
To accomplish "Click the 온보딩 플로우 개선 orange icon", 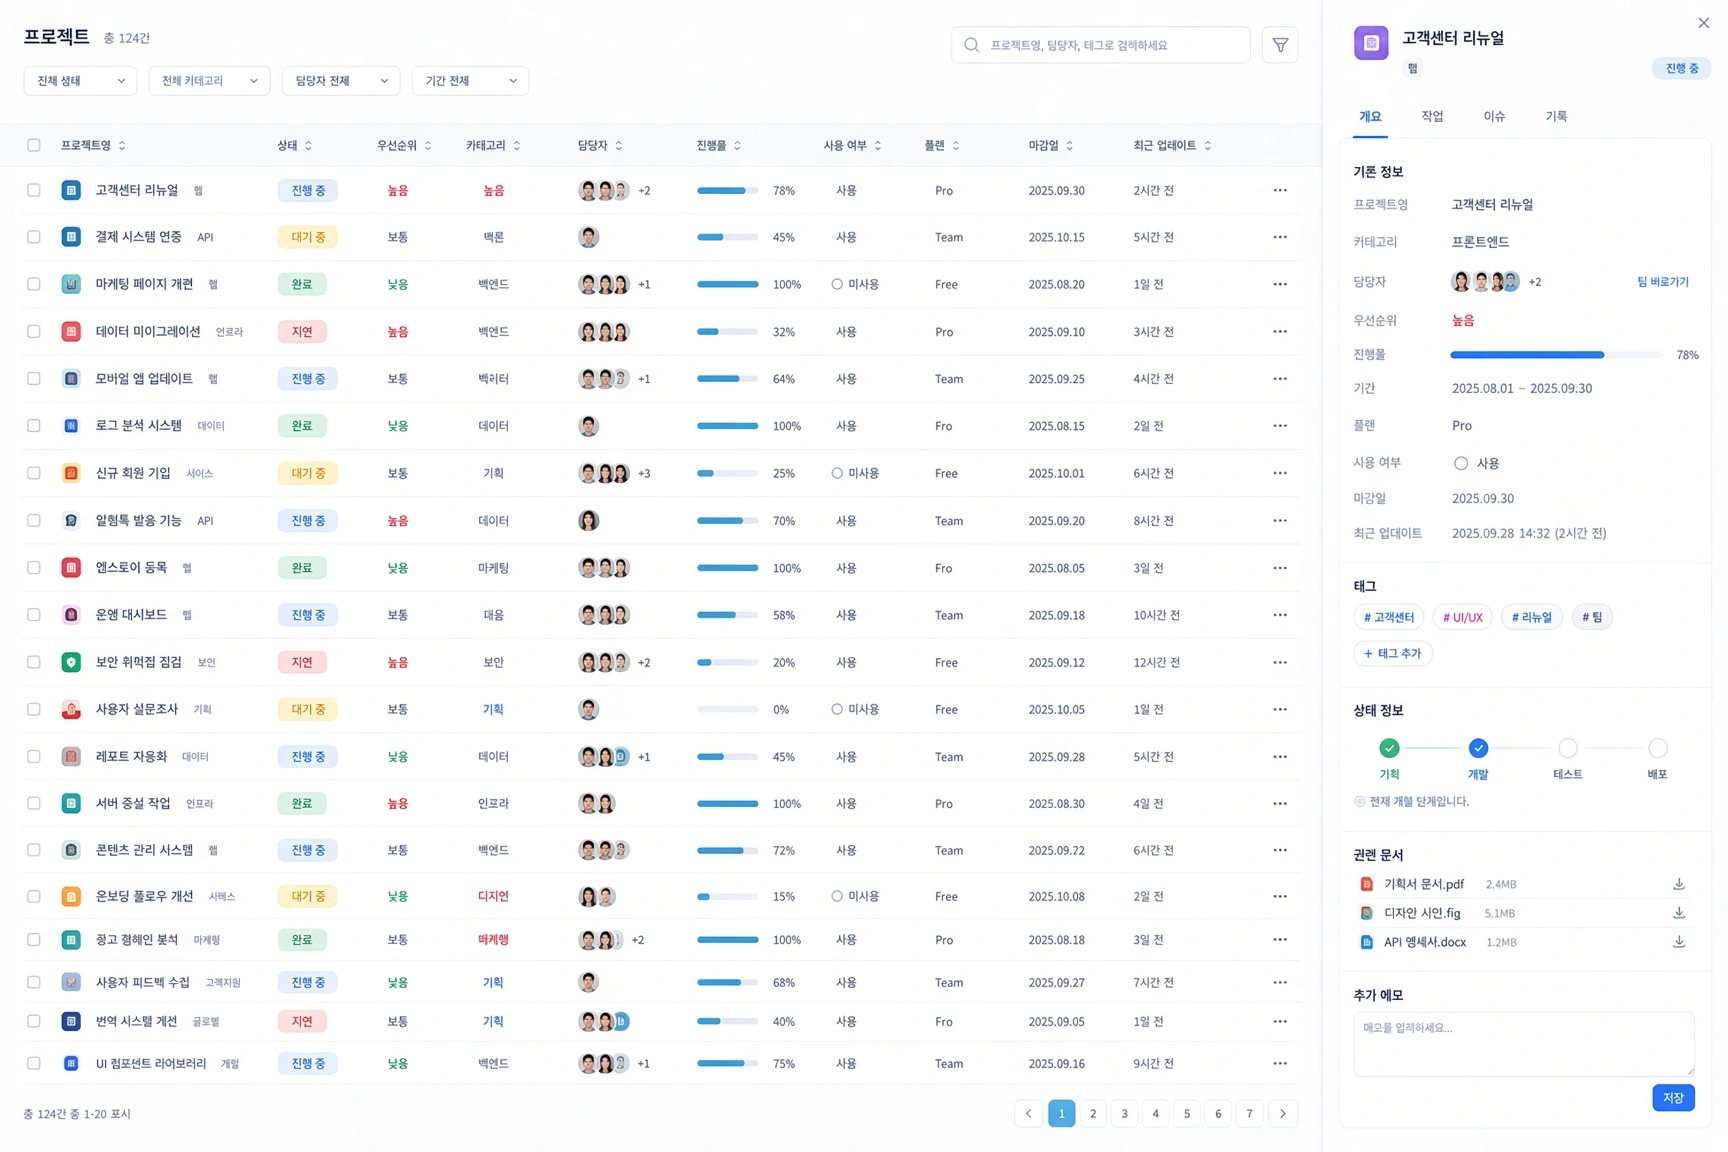I will (x=71, y=896).
